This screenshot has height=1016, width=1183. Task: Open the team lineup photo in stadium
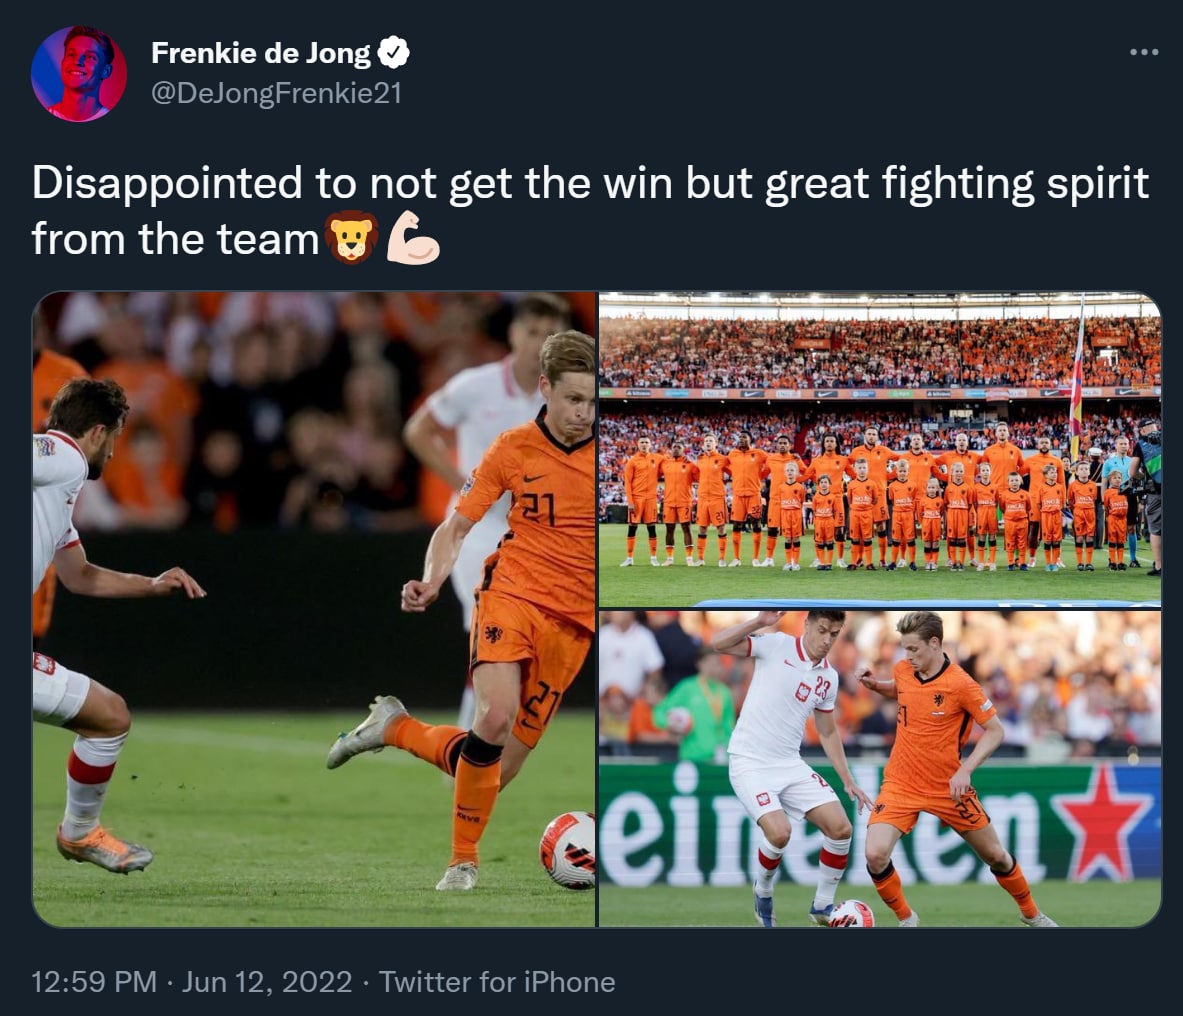(x=880, y=448)
